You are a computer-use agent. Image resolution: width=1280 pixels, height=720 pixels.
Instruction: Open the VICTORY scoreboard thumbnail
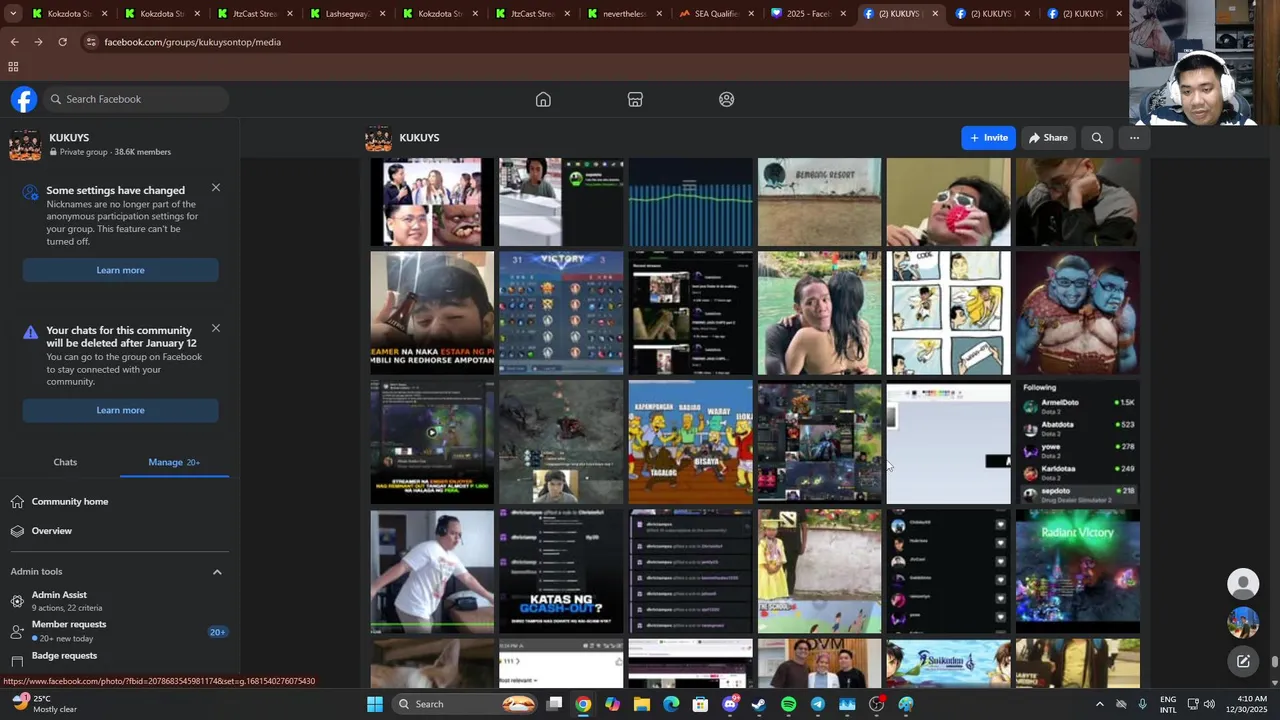click(561, 312)
